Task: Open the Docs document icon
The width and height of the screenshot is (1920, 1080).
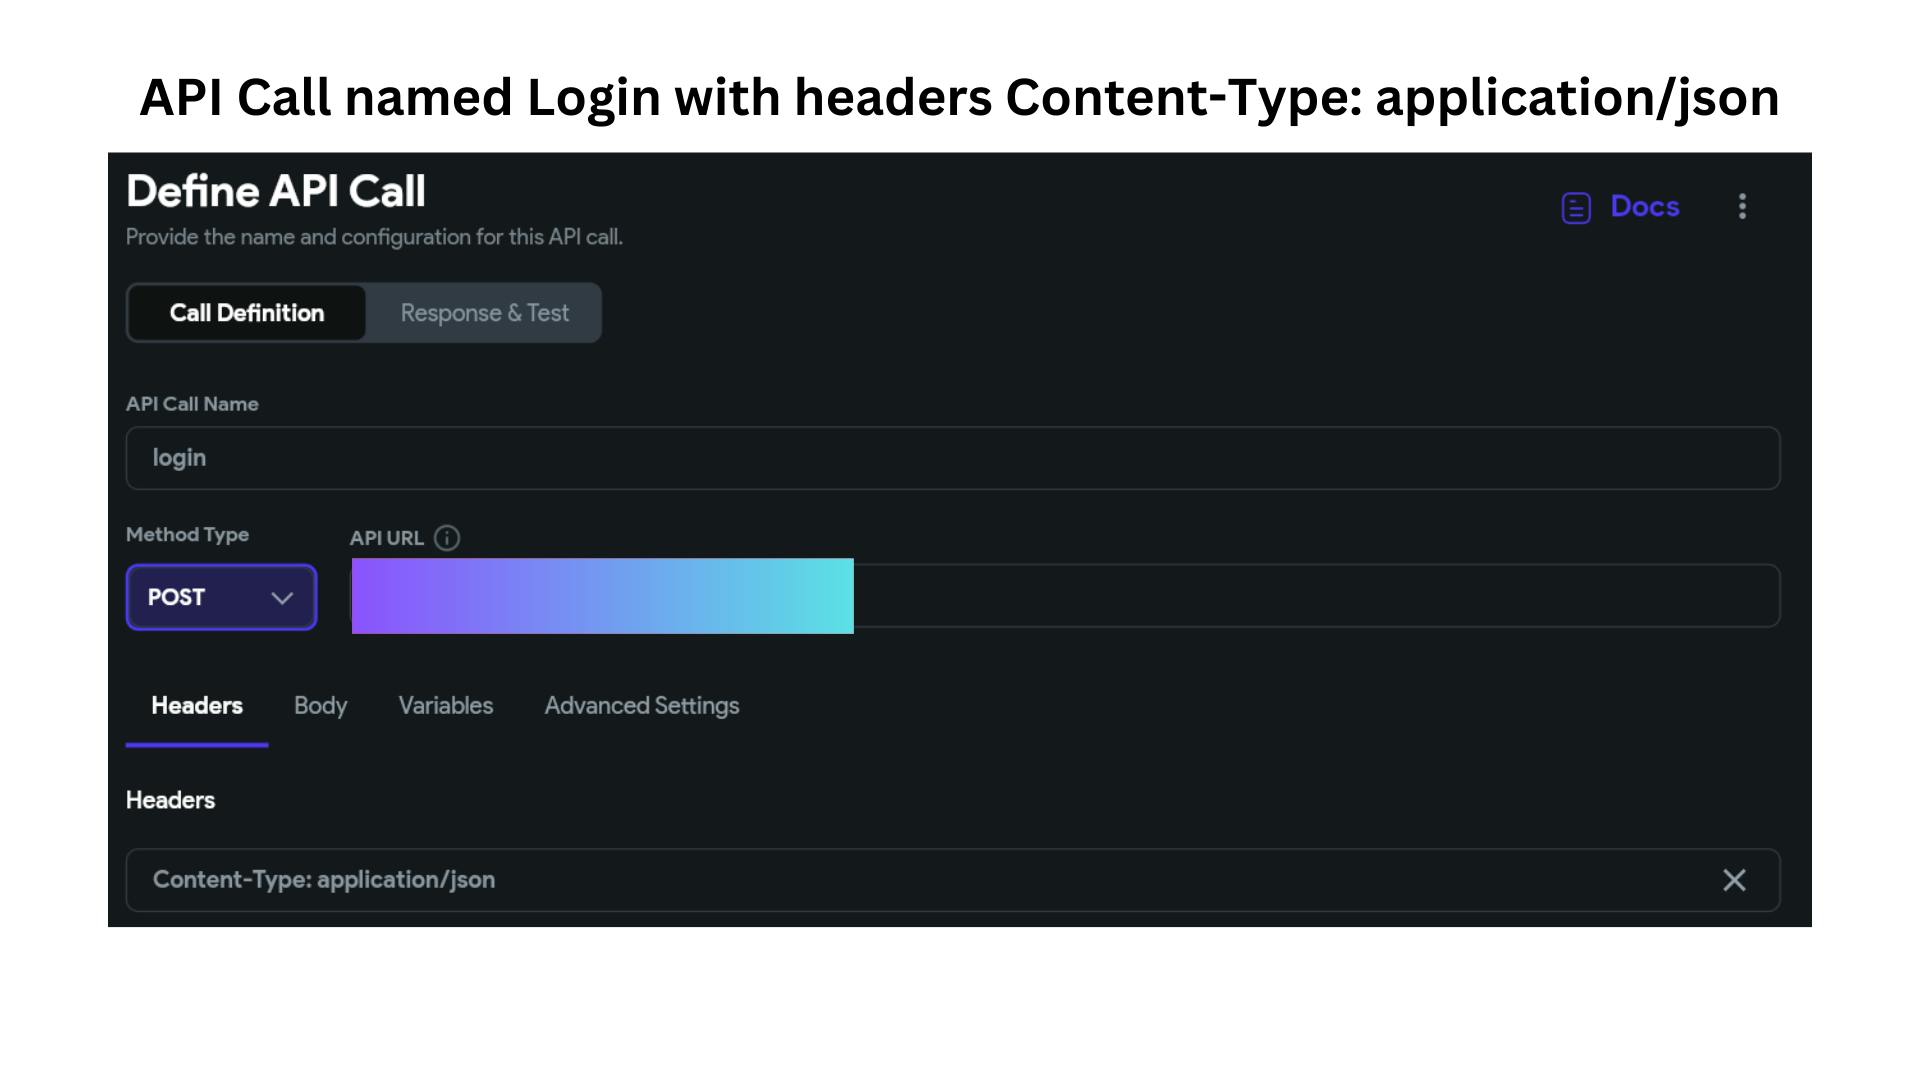Action: pos(1576,208)
